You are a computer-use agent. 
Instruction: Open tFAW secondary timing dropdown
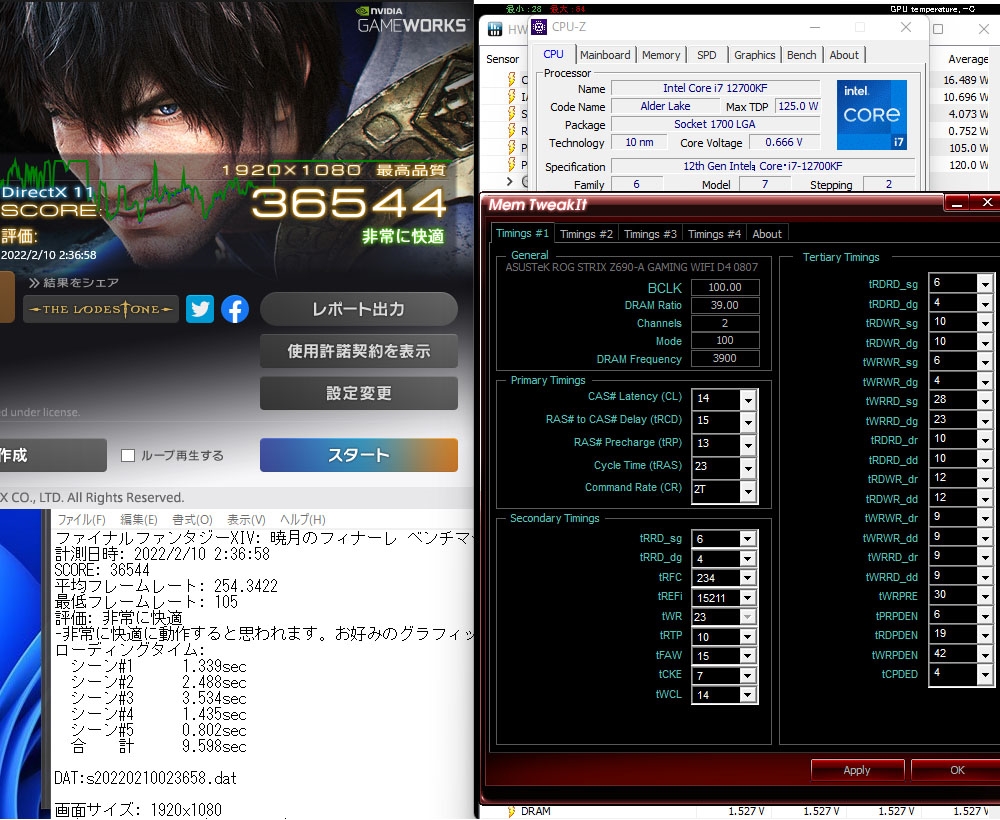pyautogui.click(x=748, y=656)
